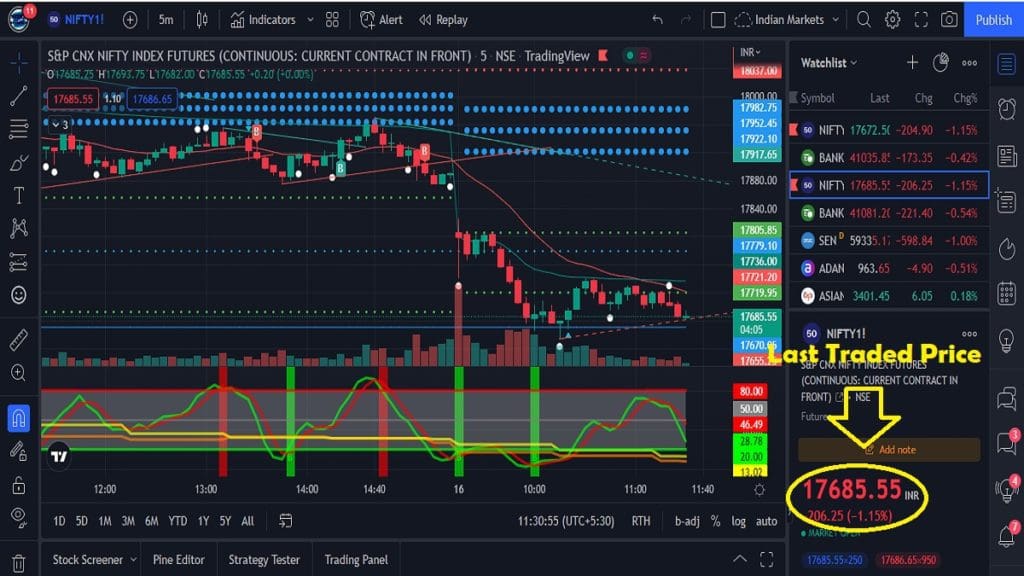Open the Ideas lightbulb panel
The width and height of the screenshot is (1024, 576).
click(x=1006, y=340)
